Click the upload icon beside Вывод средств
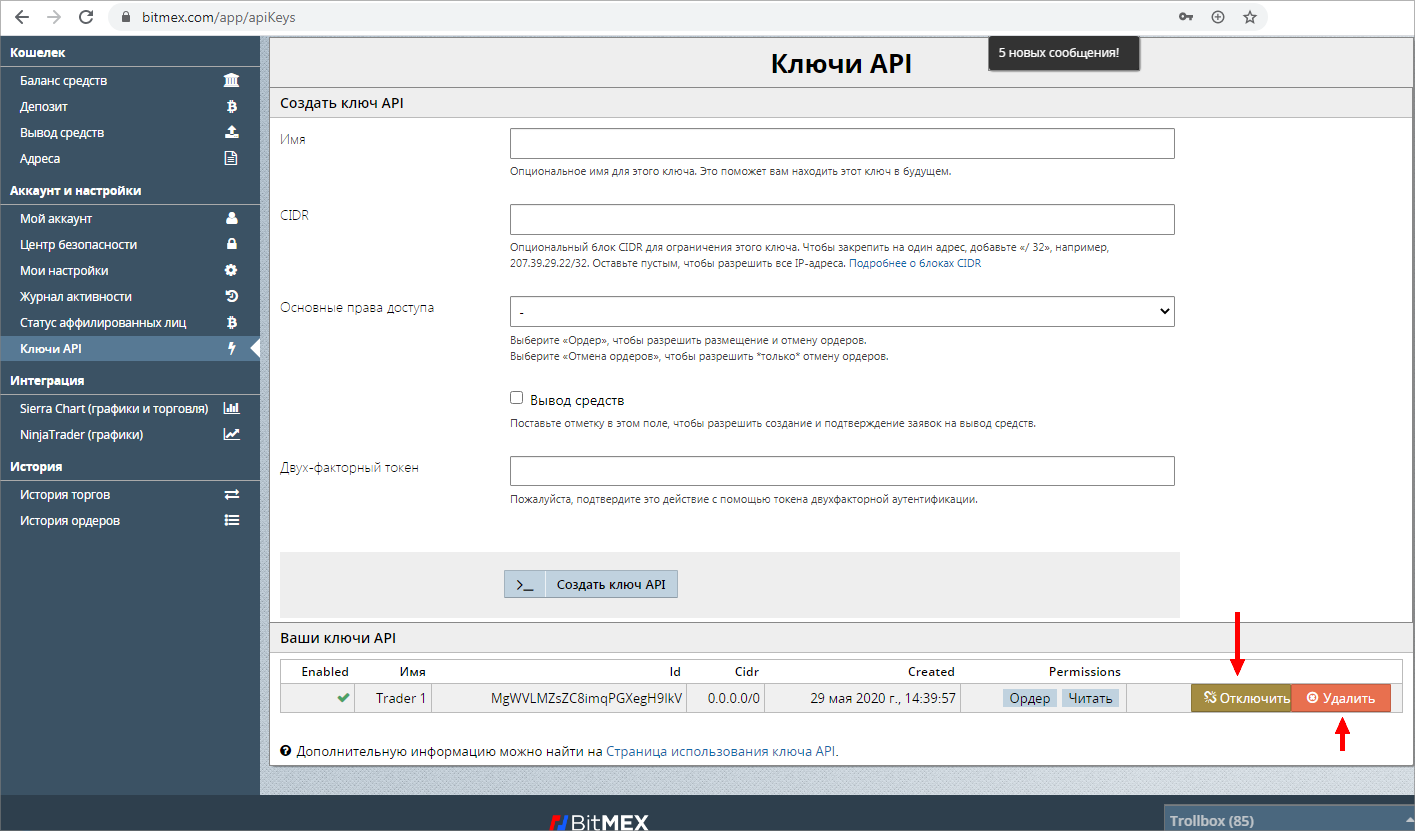 231,133
